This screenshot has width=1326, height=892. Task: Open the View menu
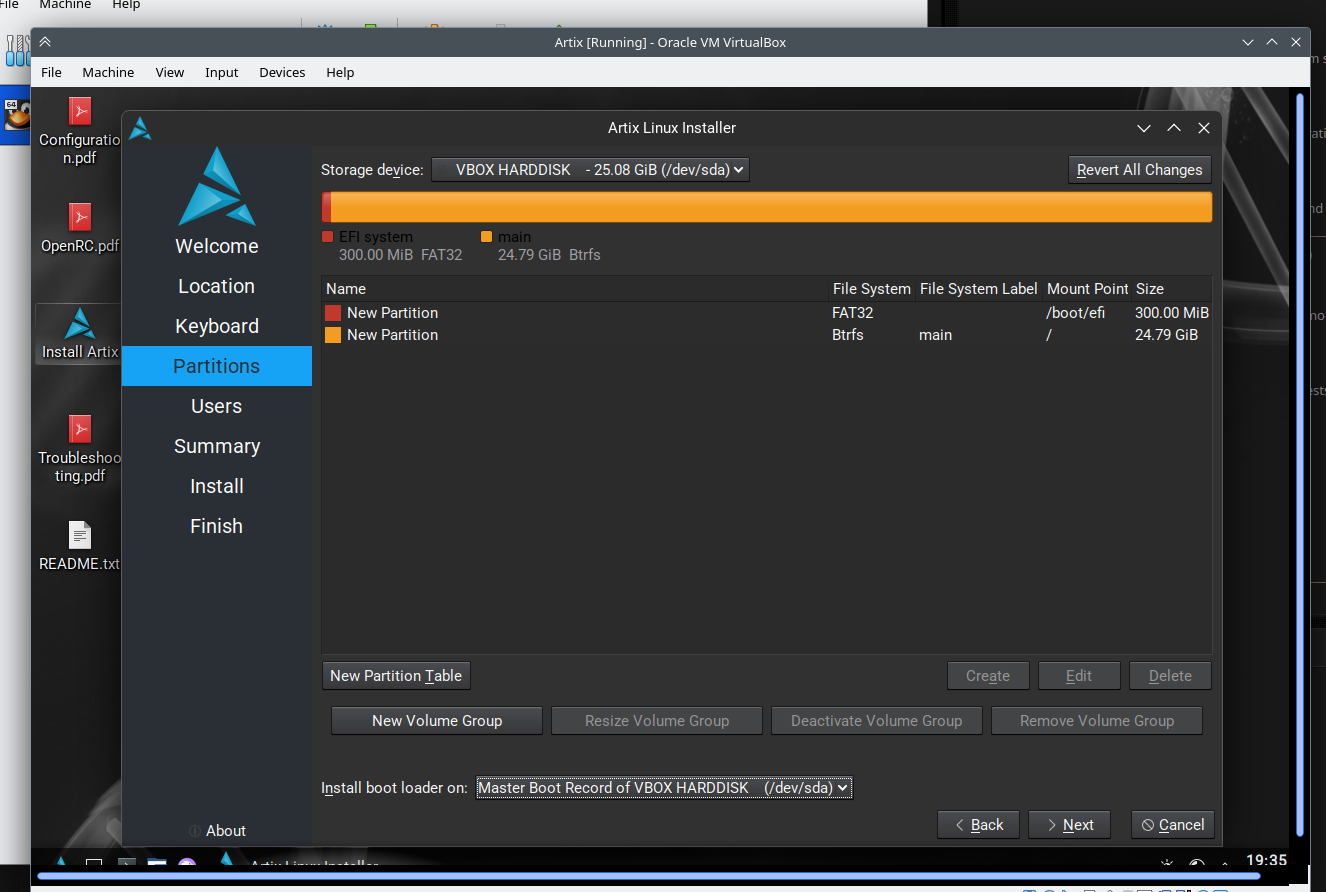click(x=170, y=72)
